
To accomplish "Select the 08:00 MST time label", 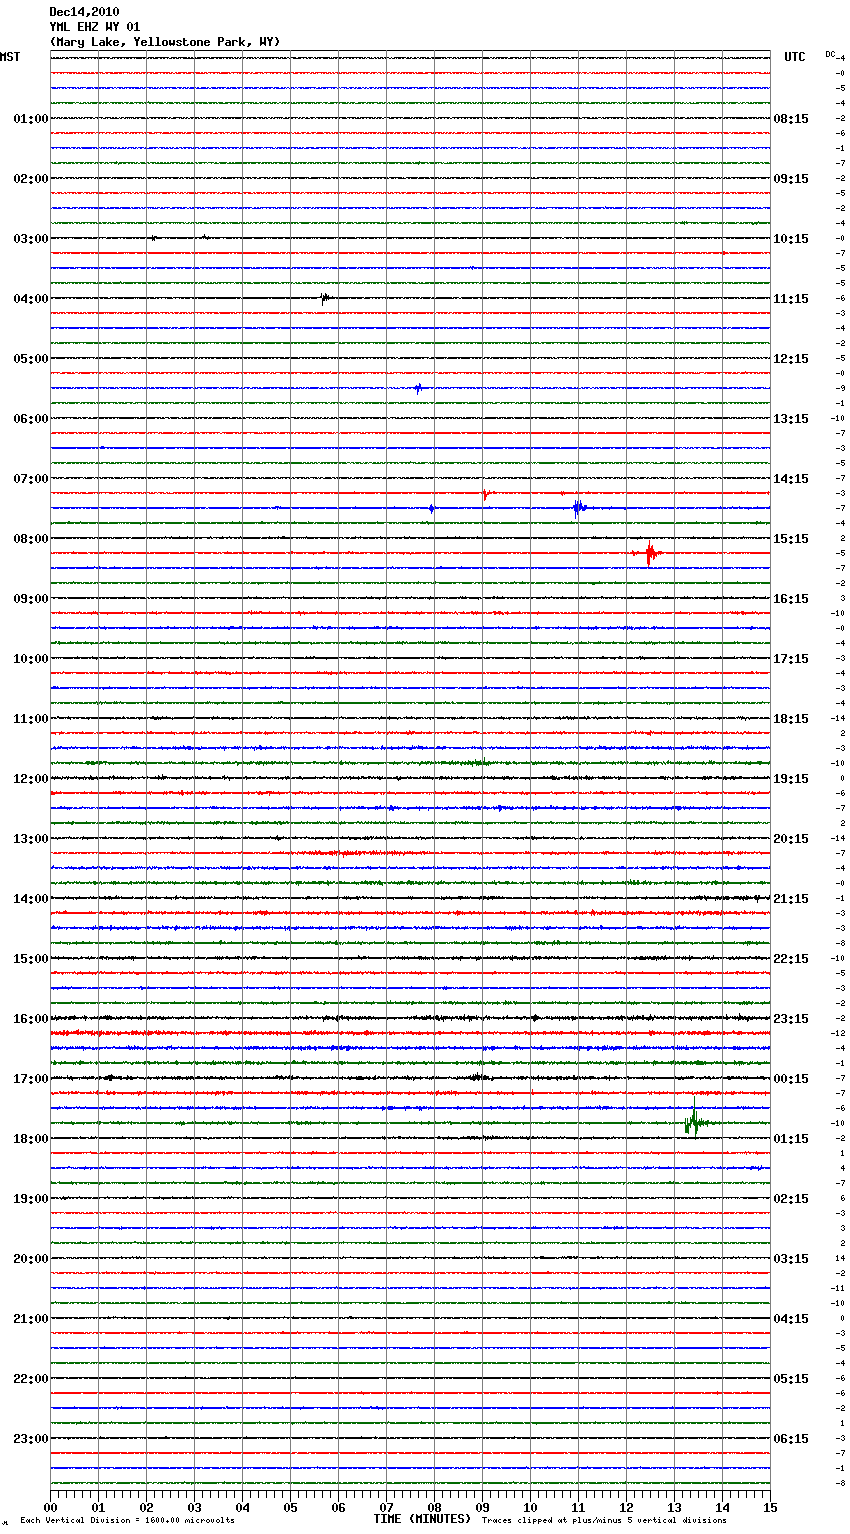I will tap(30, 539).
